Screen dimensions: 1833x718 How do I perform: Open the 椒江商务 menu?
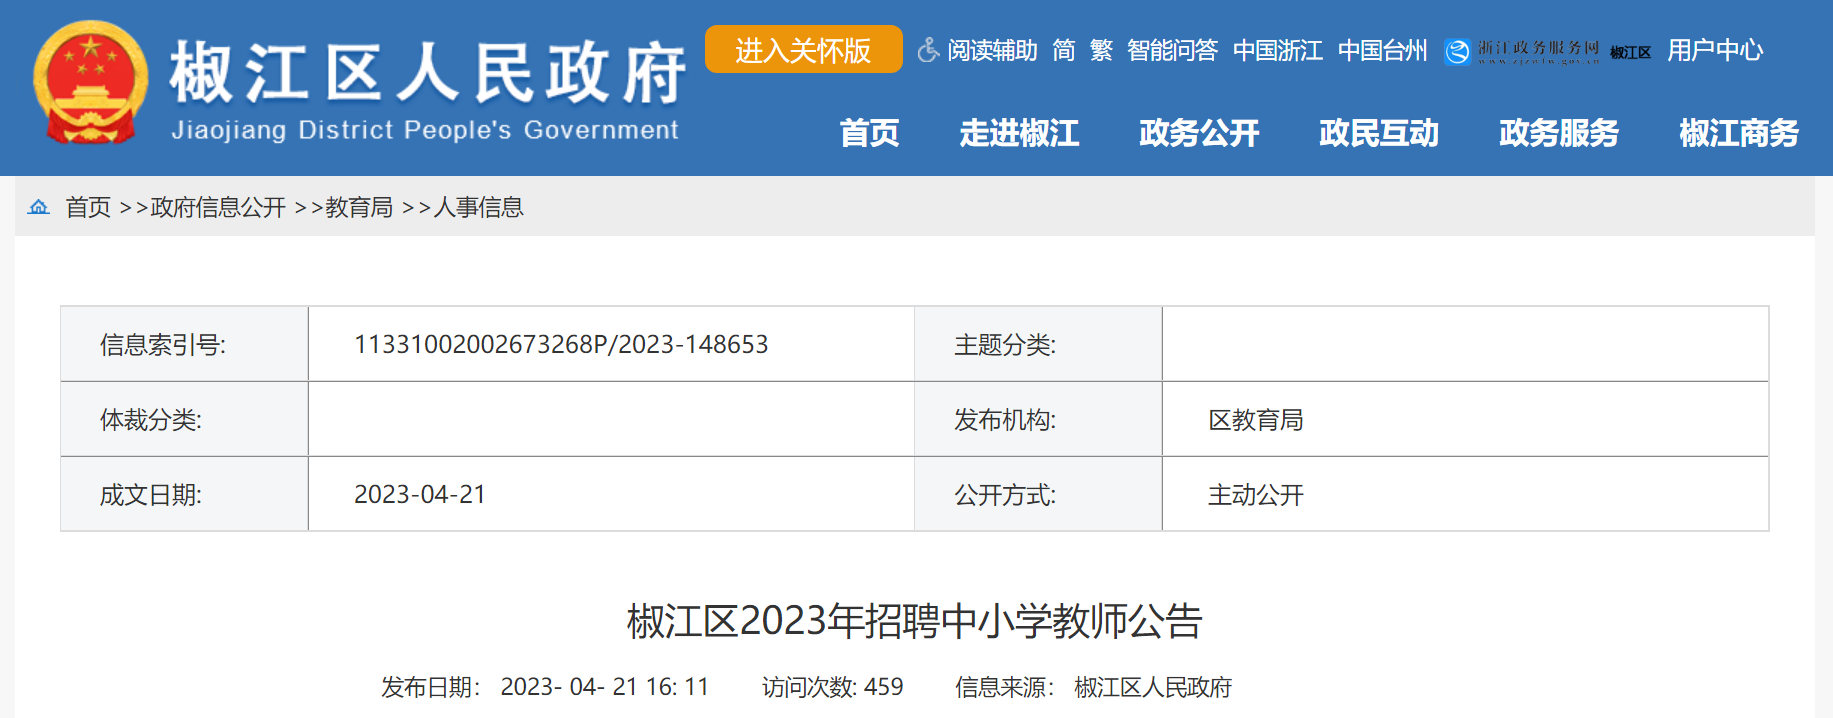pyautogui.click(x=1739, y=133)
